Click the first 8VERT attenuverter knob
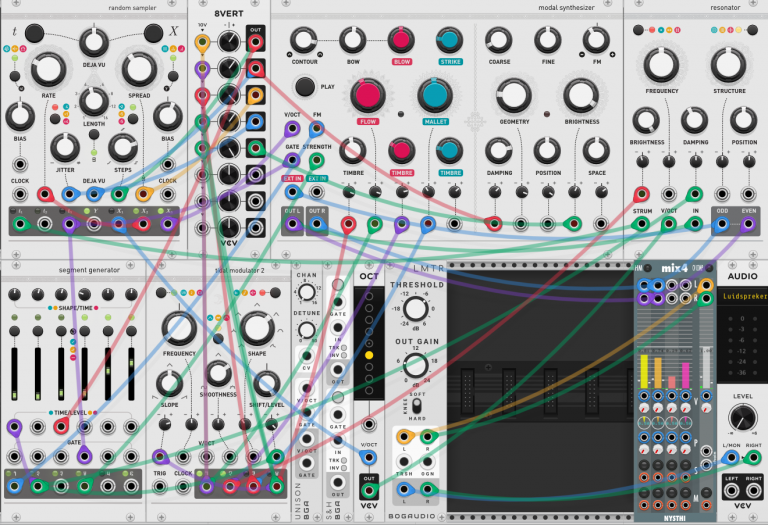This screenshot has height=525, width=768. (229, 42)
